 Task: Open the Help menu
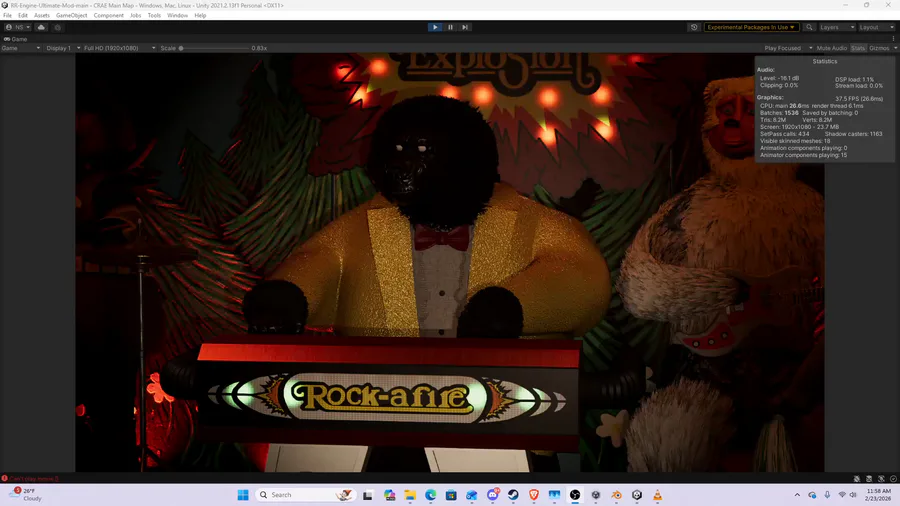click(x=200, y=15)
